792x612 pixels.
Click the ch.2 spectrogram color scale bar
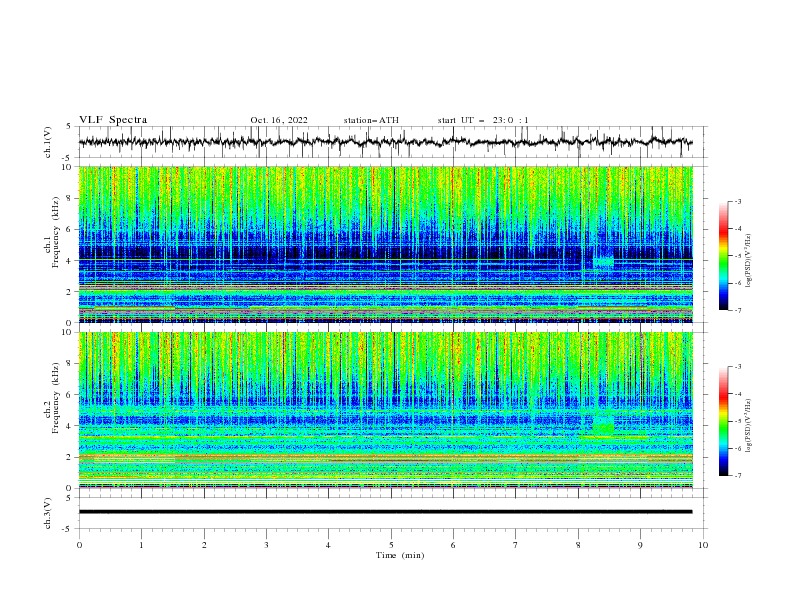coord(723,421)
